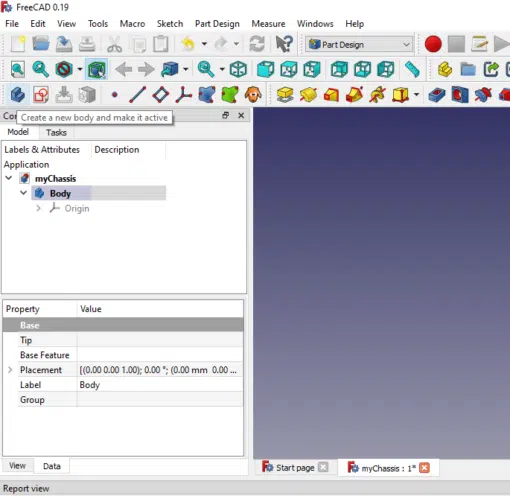
Task: Click the Pad feature icon
Action: tap(285, 95)
